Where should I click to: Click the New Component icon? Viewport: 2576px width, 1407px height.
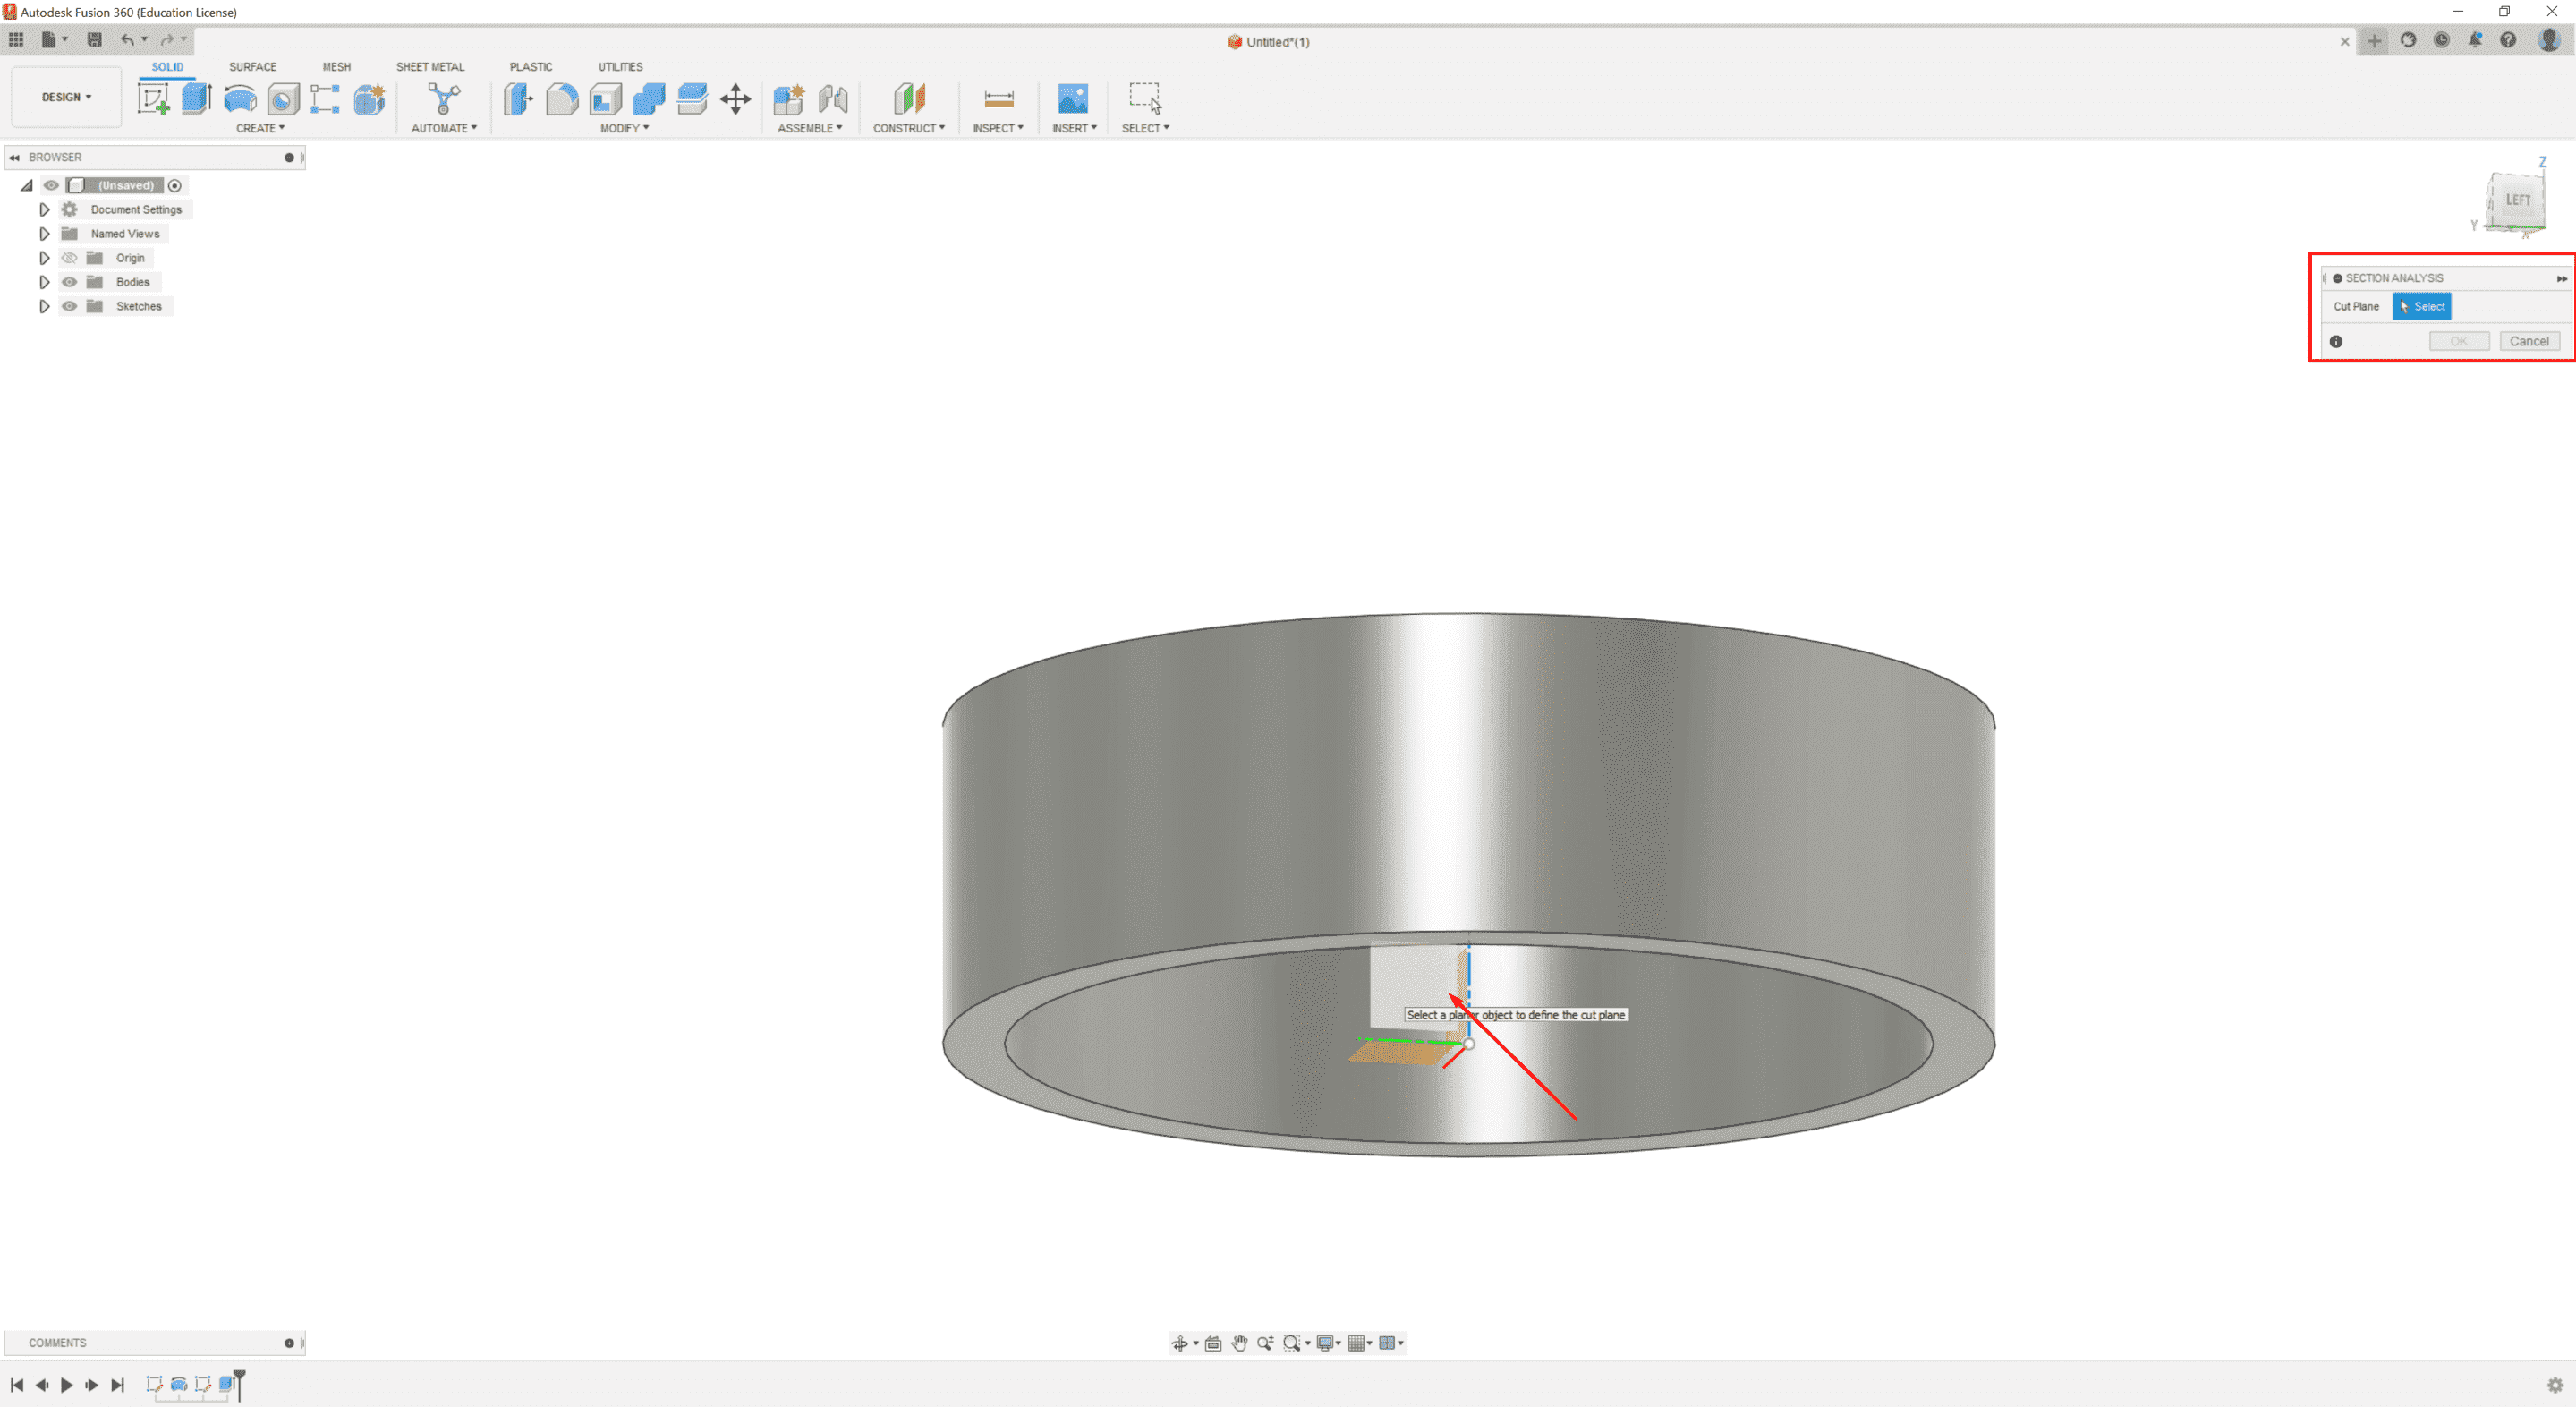click(x=789, y=98)
